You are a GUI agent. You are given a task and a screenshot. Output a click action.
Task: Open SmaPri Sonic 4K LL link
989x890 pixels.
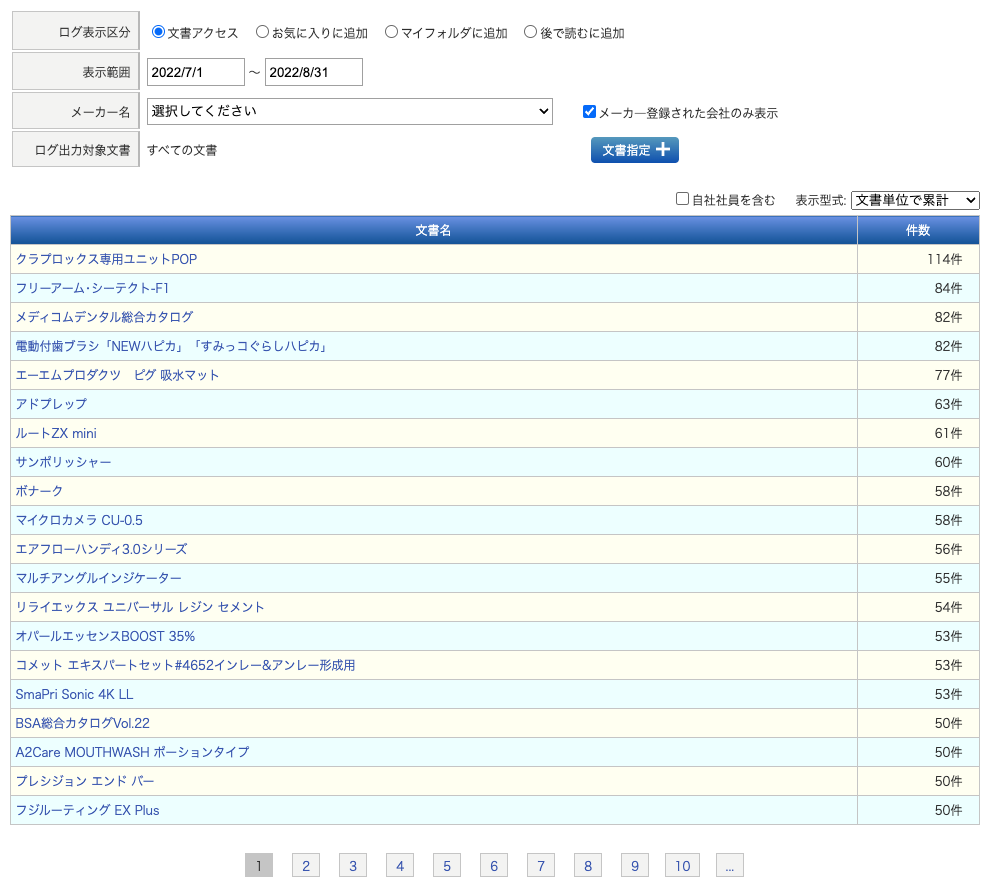(x=74, y=694)
